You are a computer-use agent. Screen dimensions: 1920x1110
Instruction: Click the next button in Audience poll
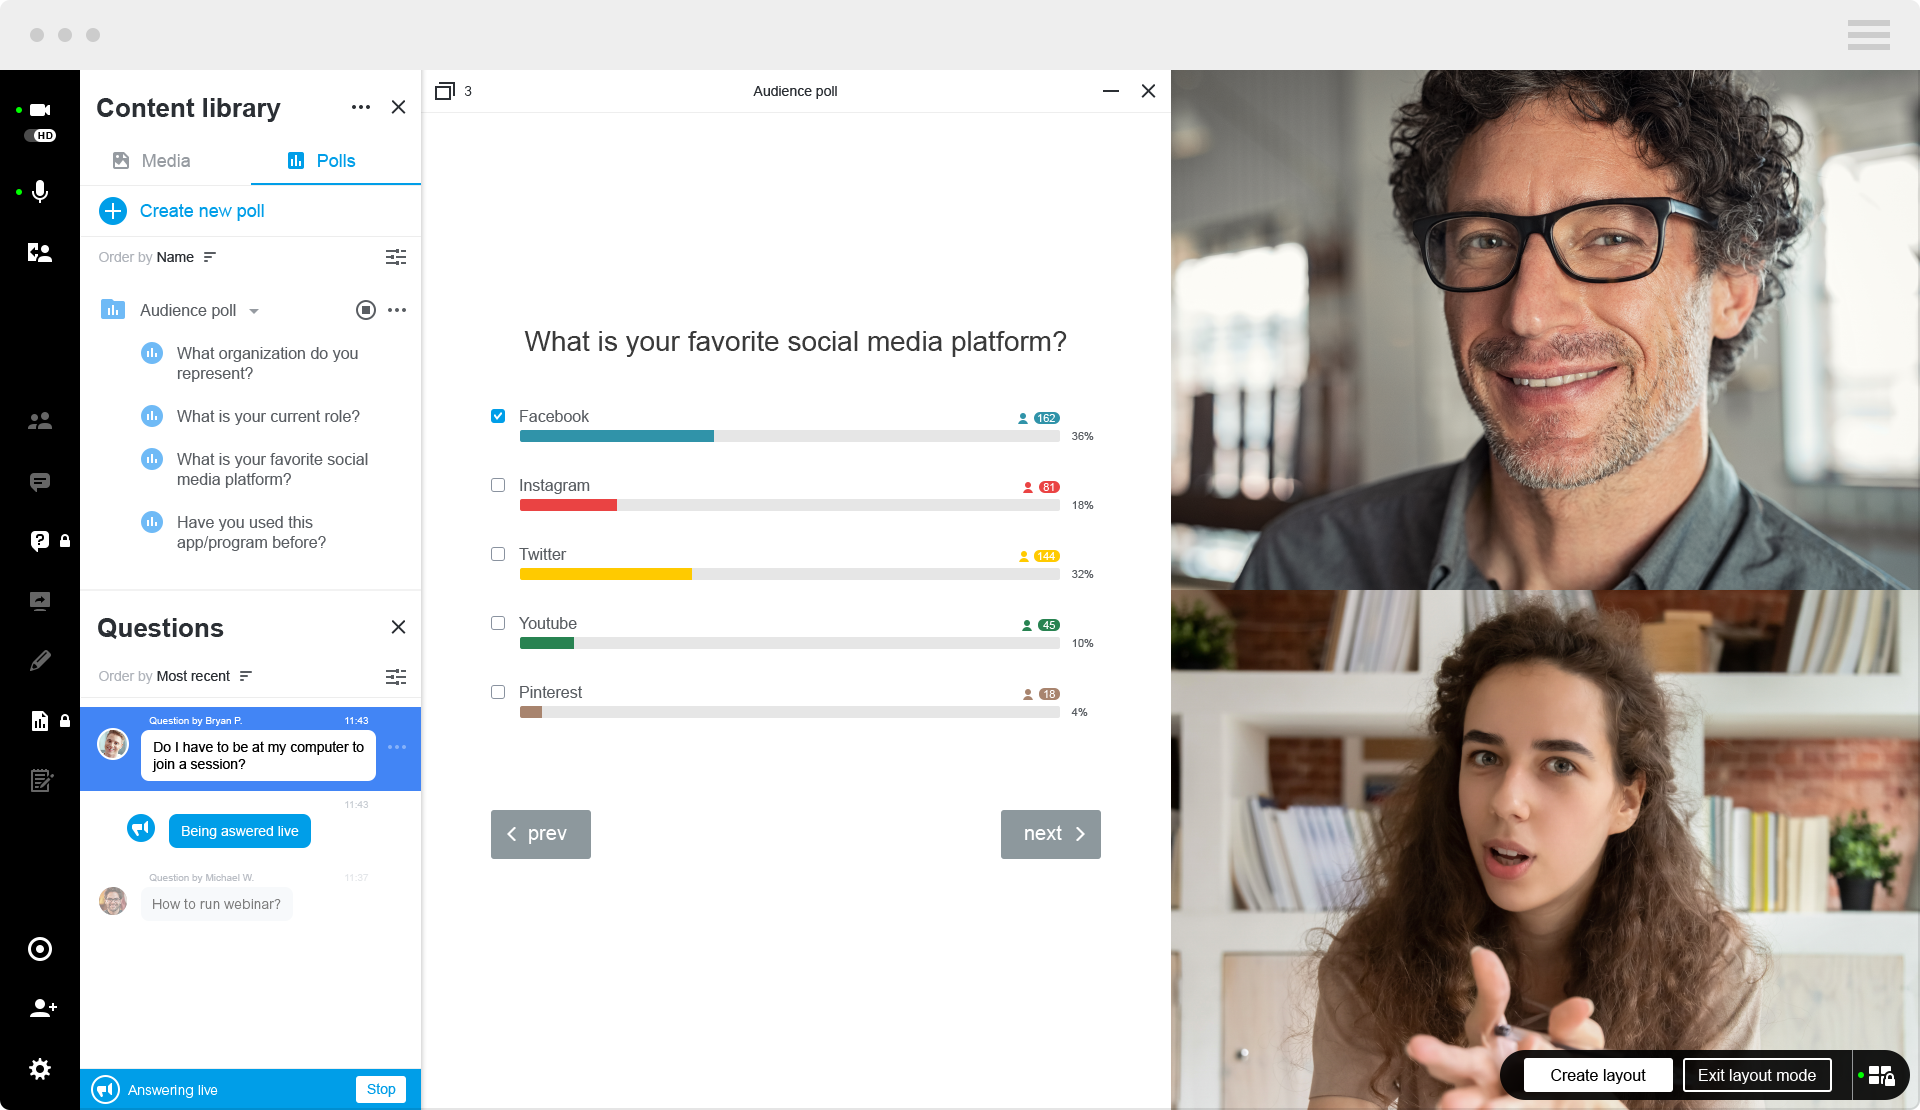(1051, 834)
